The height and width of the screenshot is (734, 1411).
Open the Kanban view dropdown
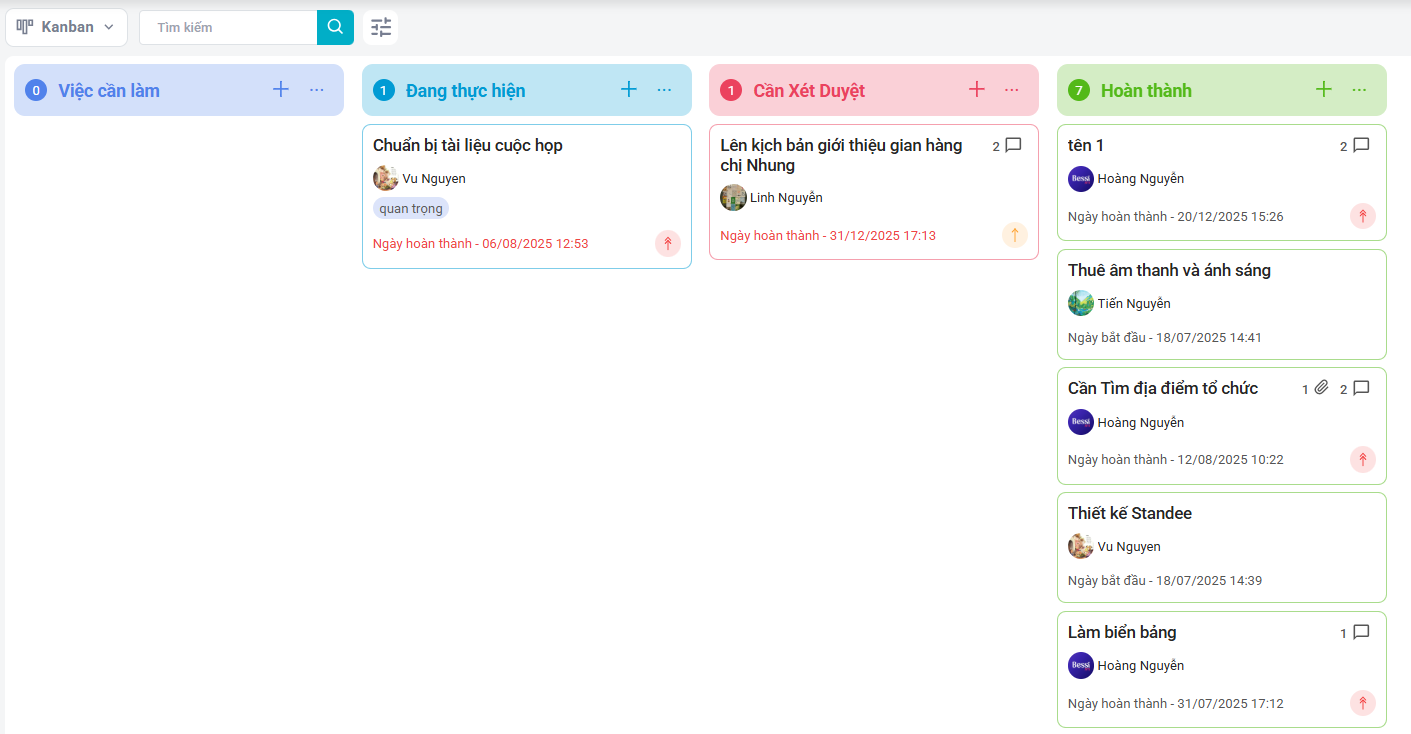[x=66, y=27]
